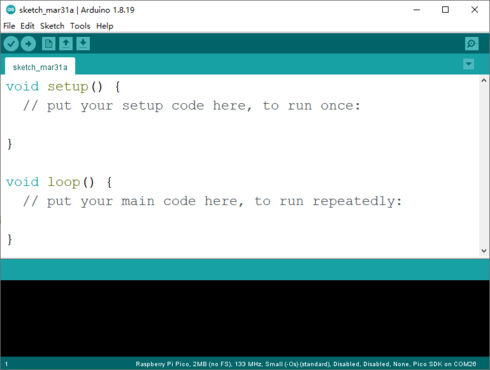Create a new sketch file icon
490x370 pixels.
(49, 44)
